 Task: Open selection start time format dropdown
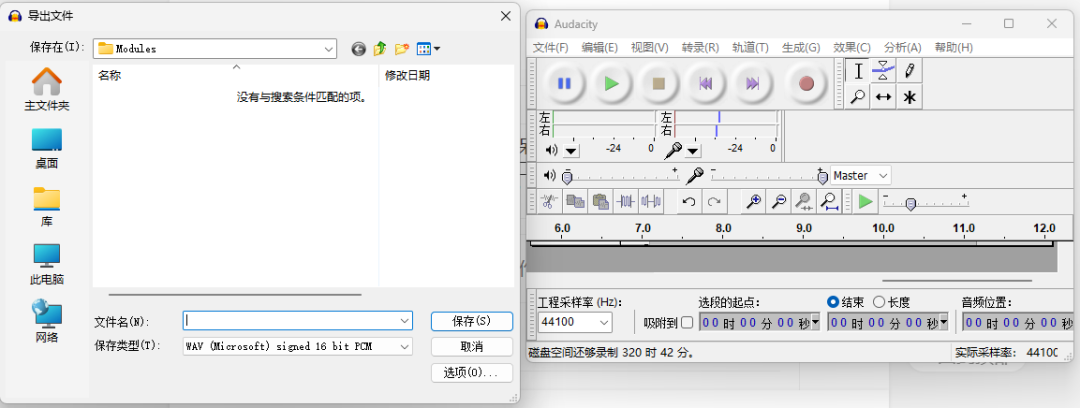pyautogui.click(x=816, y=322)
